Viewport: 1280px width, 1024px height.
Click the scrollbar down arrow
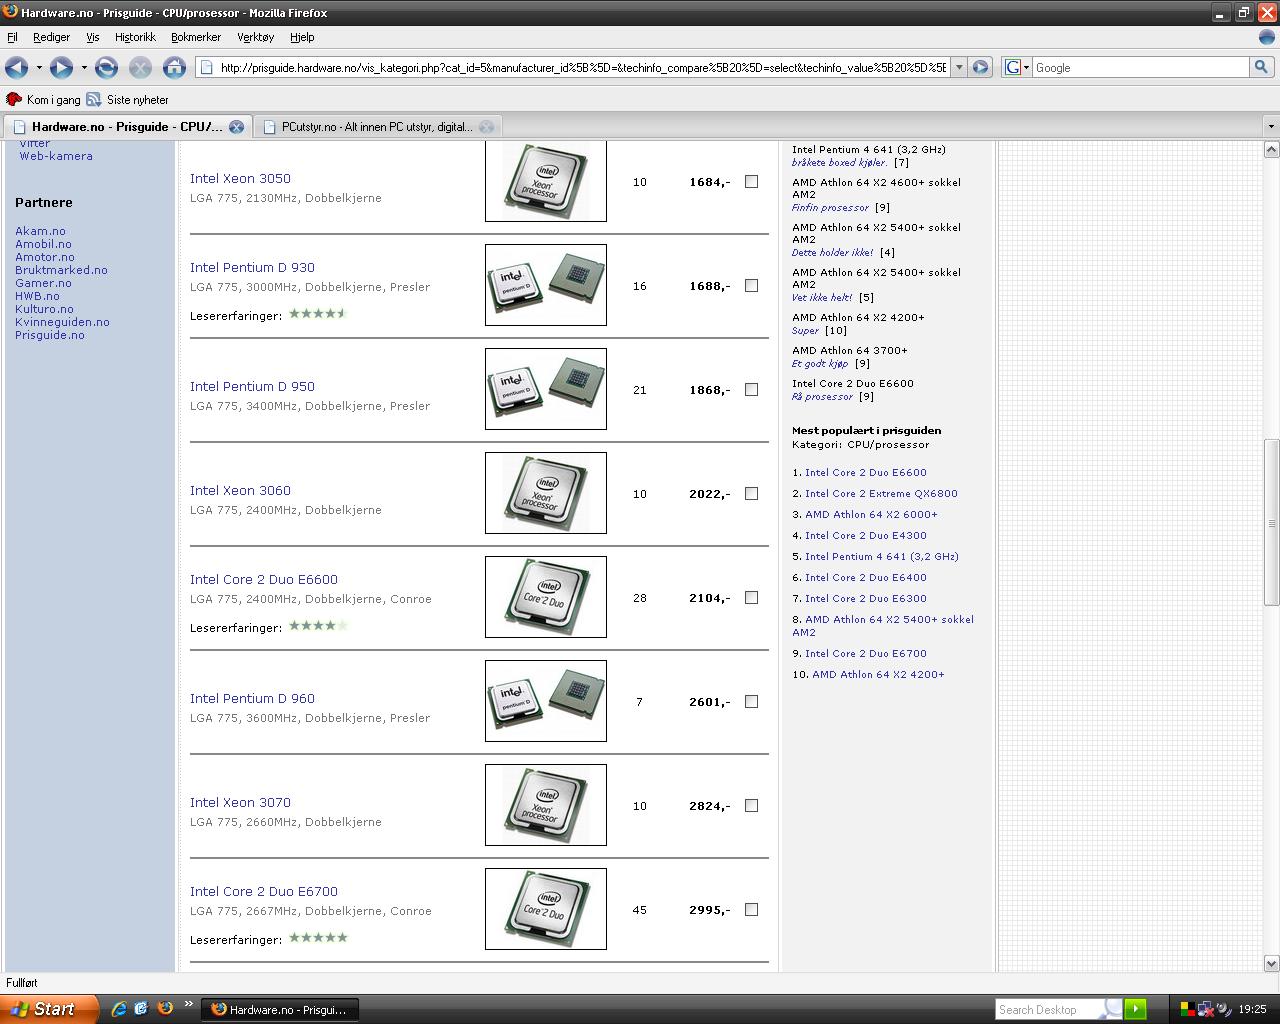point(1271,964)
